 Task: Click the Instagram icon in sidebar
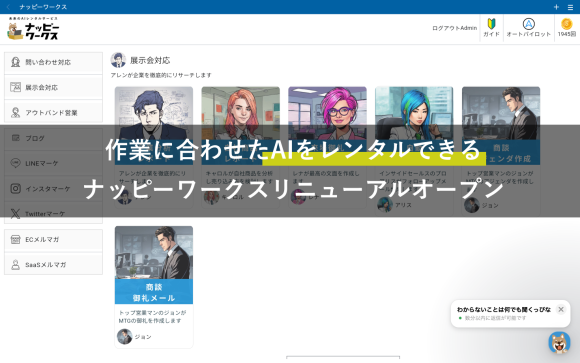[16, 189]
